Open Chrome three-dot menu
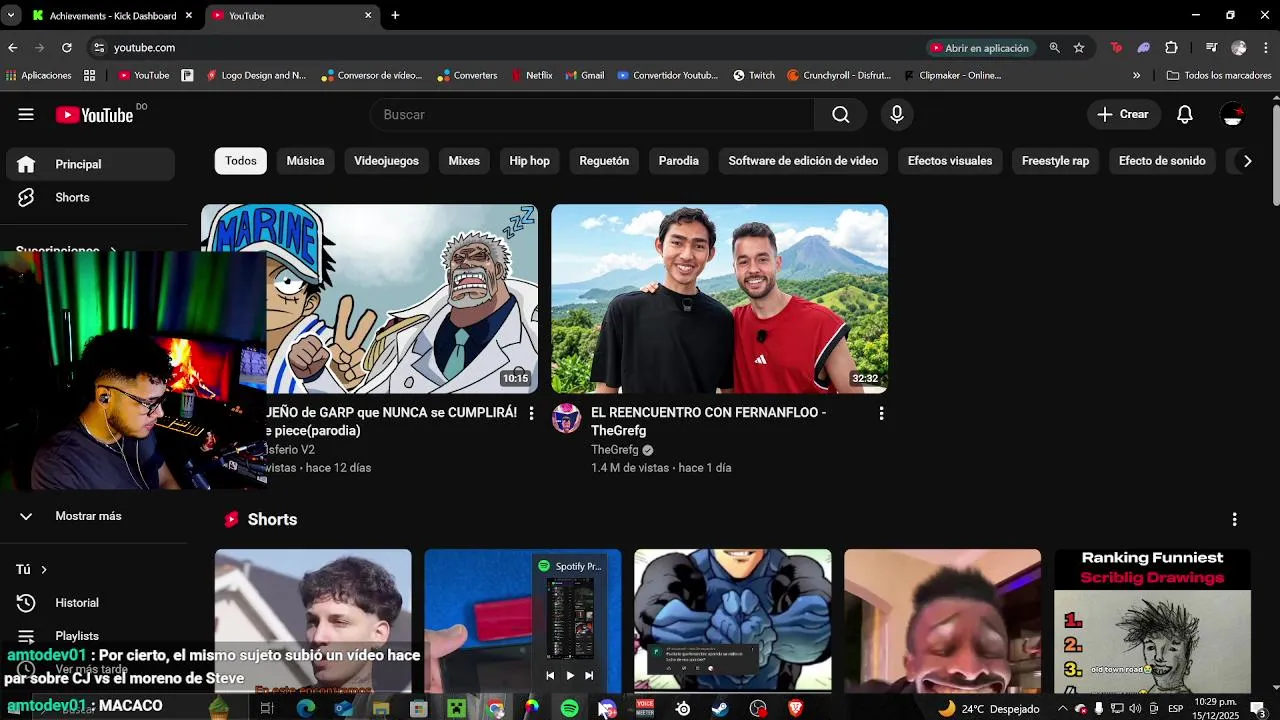Viewport: 1280px width, 720px height. [x=1266, y=47]
